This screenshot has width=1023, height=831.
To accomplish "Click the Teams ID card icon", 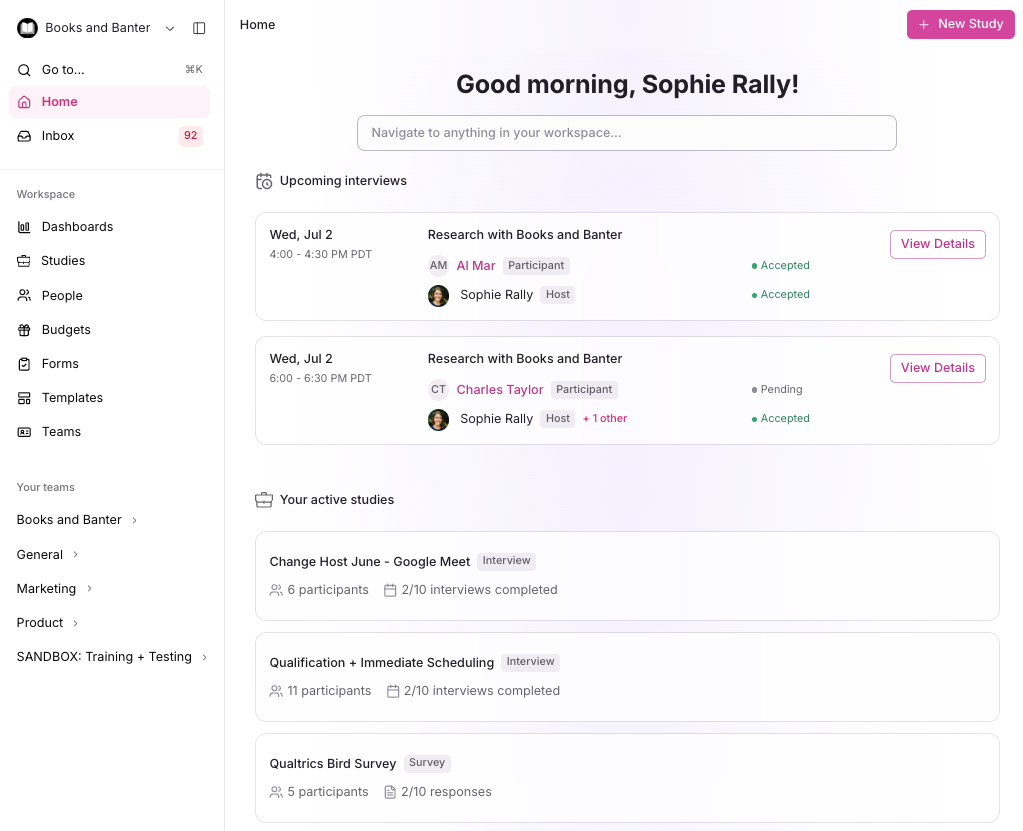I will click(24, 432).
